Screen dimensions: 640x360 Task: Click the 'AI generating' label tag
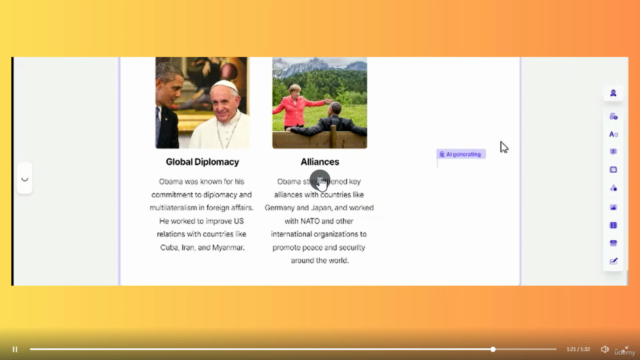pos(461,154)
